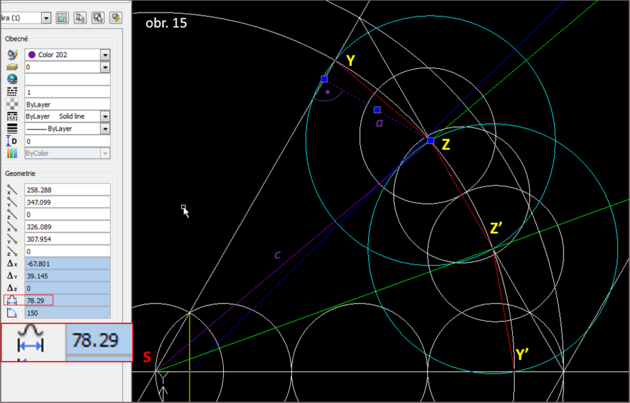Click the start point X icon
The image size is (630, 403).
point(12,190)
